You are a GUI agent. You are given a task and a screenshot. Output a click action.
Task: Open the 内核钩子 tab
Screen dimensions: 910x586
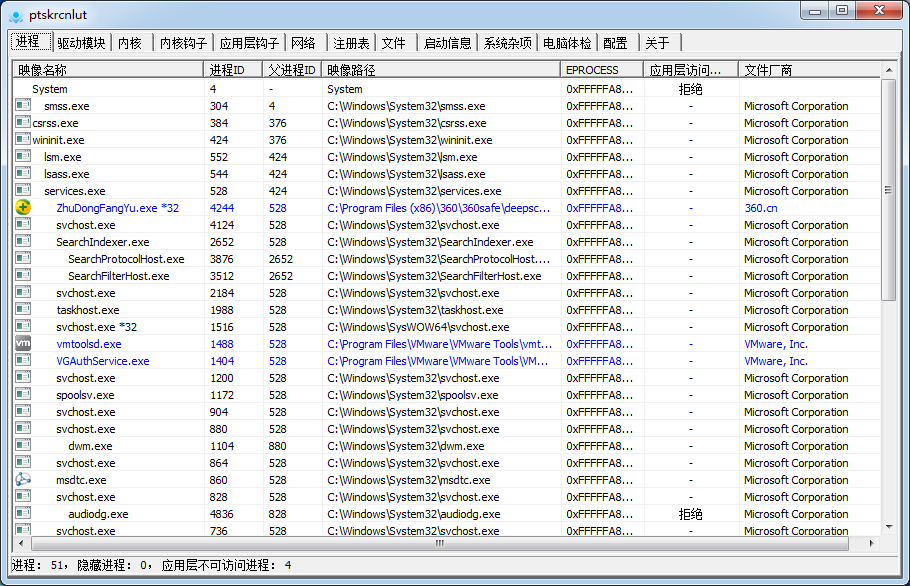183,43
